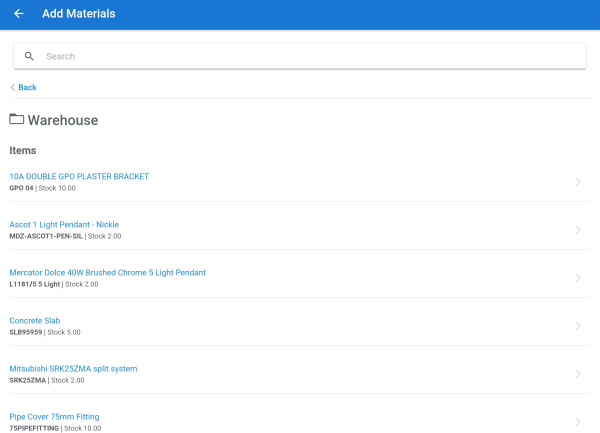The height and width of the screenshot is (433, 600).
Task: Click chevron on Mercator Dolce row
Action: 578,278
